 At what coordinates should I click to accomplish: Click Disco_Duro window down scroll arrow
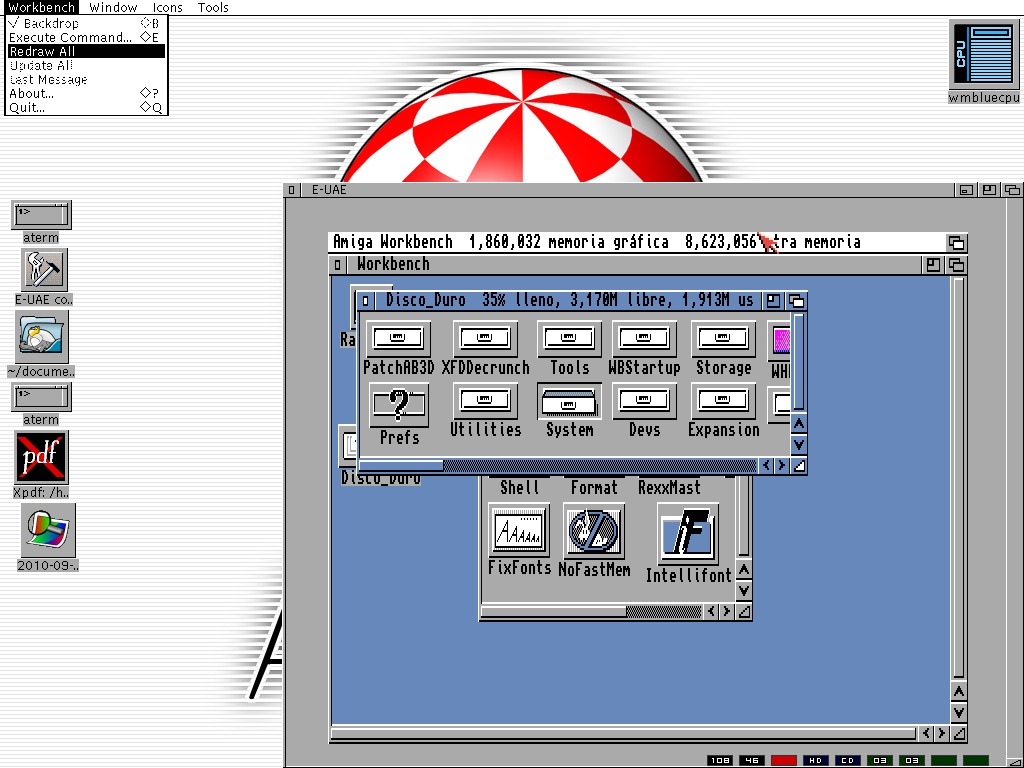(x=798, y=445)
